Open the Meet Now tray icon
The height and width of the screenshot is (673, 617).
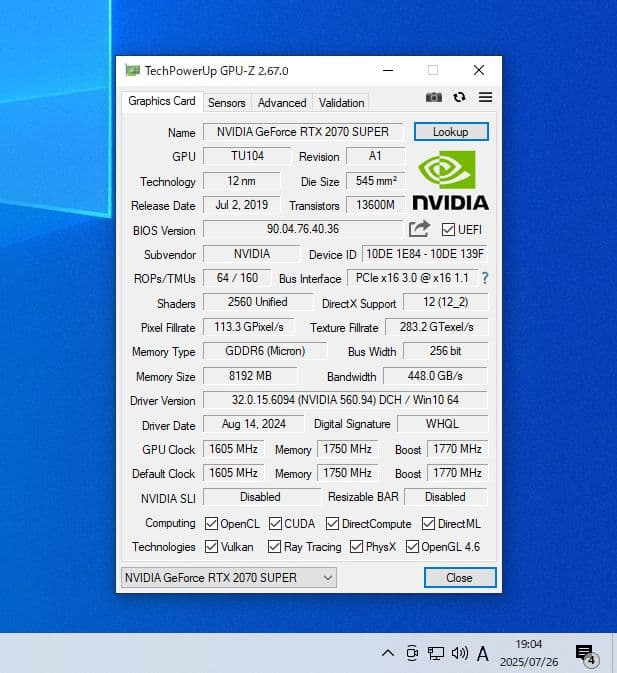412,653
